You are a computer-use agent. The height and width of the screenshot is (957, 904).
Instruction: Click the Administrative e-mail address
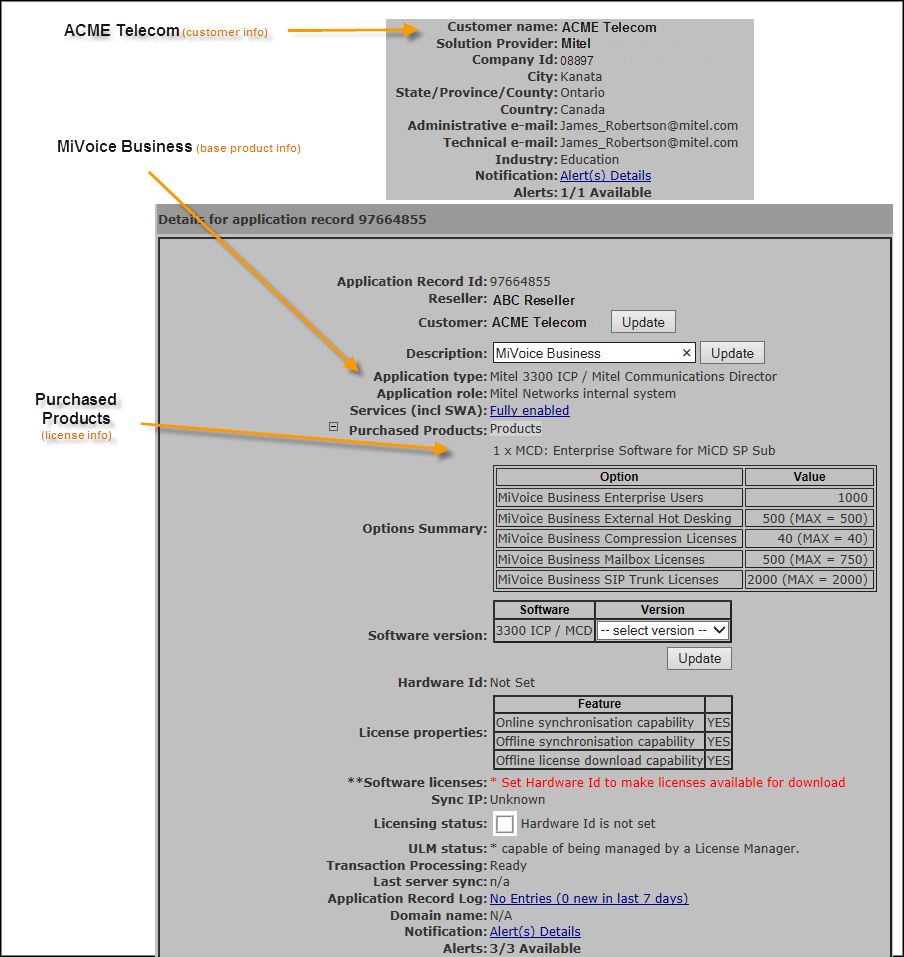click(x=649, y=126)
